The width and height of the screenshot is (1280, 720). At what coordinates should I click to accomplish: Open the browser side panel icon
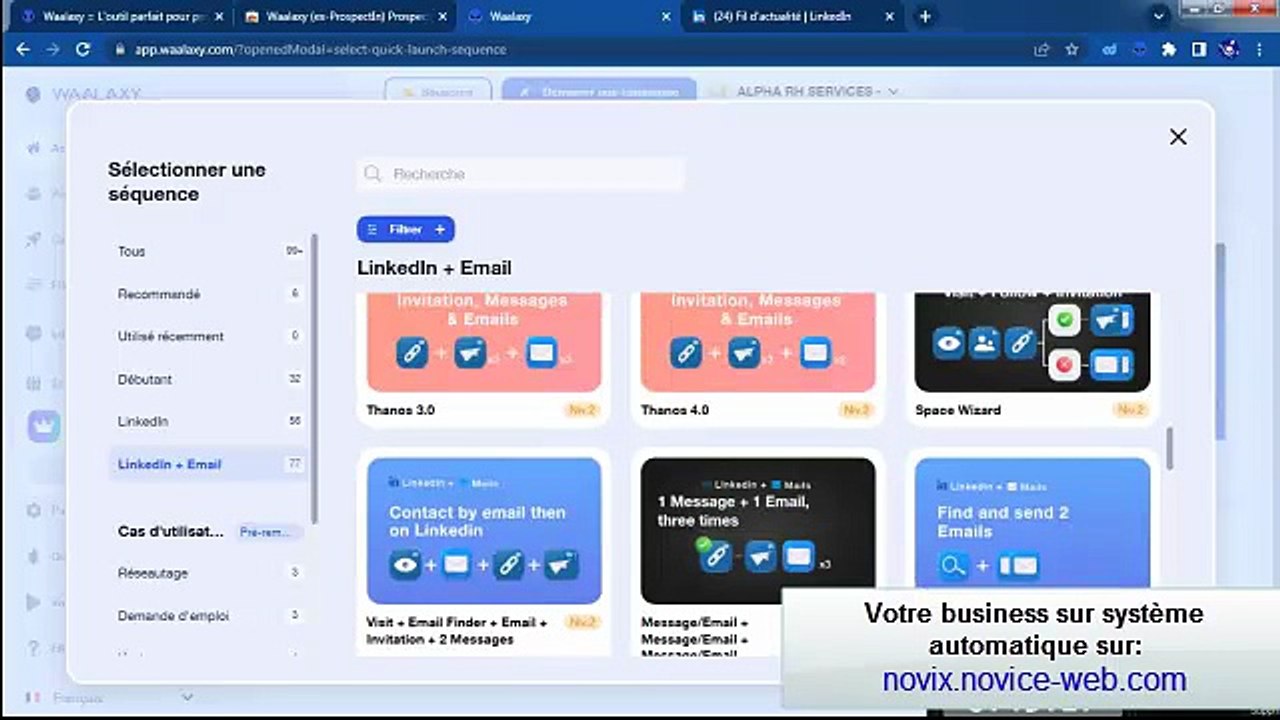pyautogui.click(x=1199, y=49)
